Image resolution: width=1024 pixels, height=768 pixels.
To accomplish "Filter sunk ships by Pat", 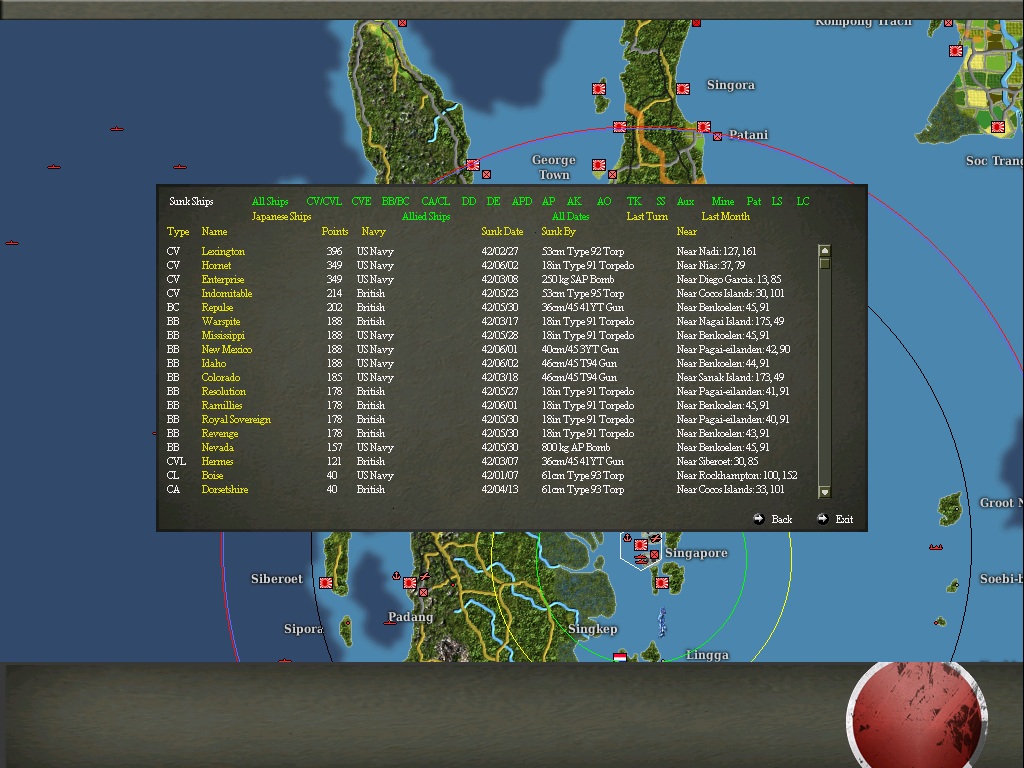I will (x=754, y=201).
